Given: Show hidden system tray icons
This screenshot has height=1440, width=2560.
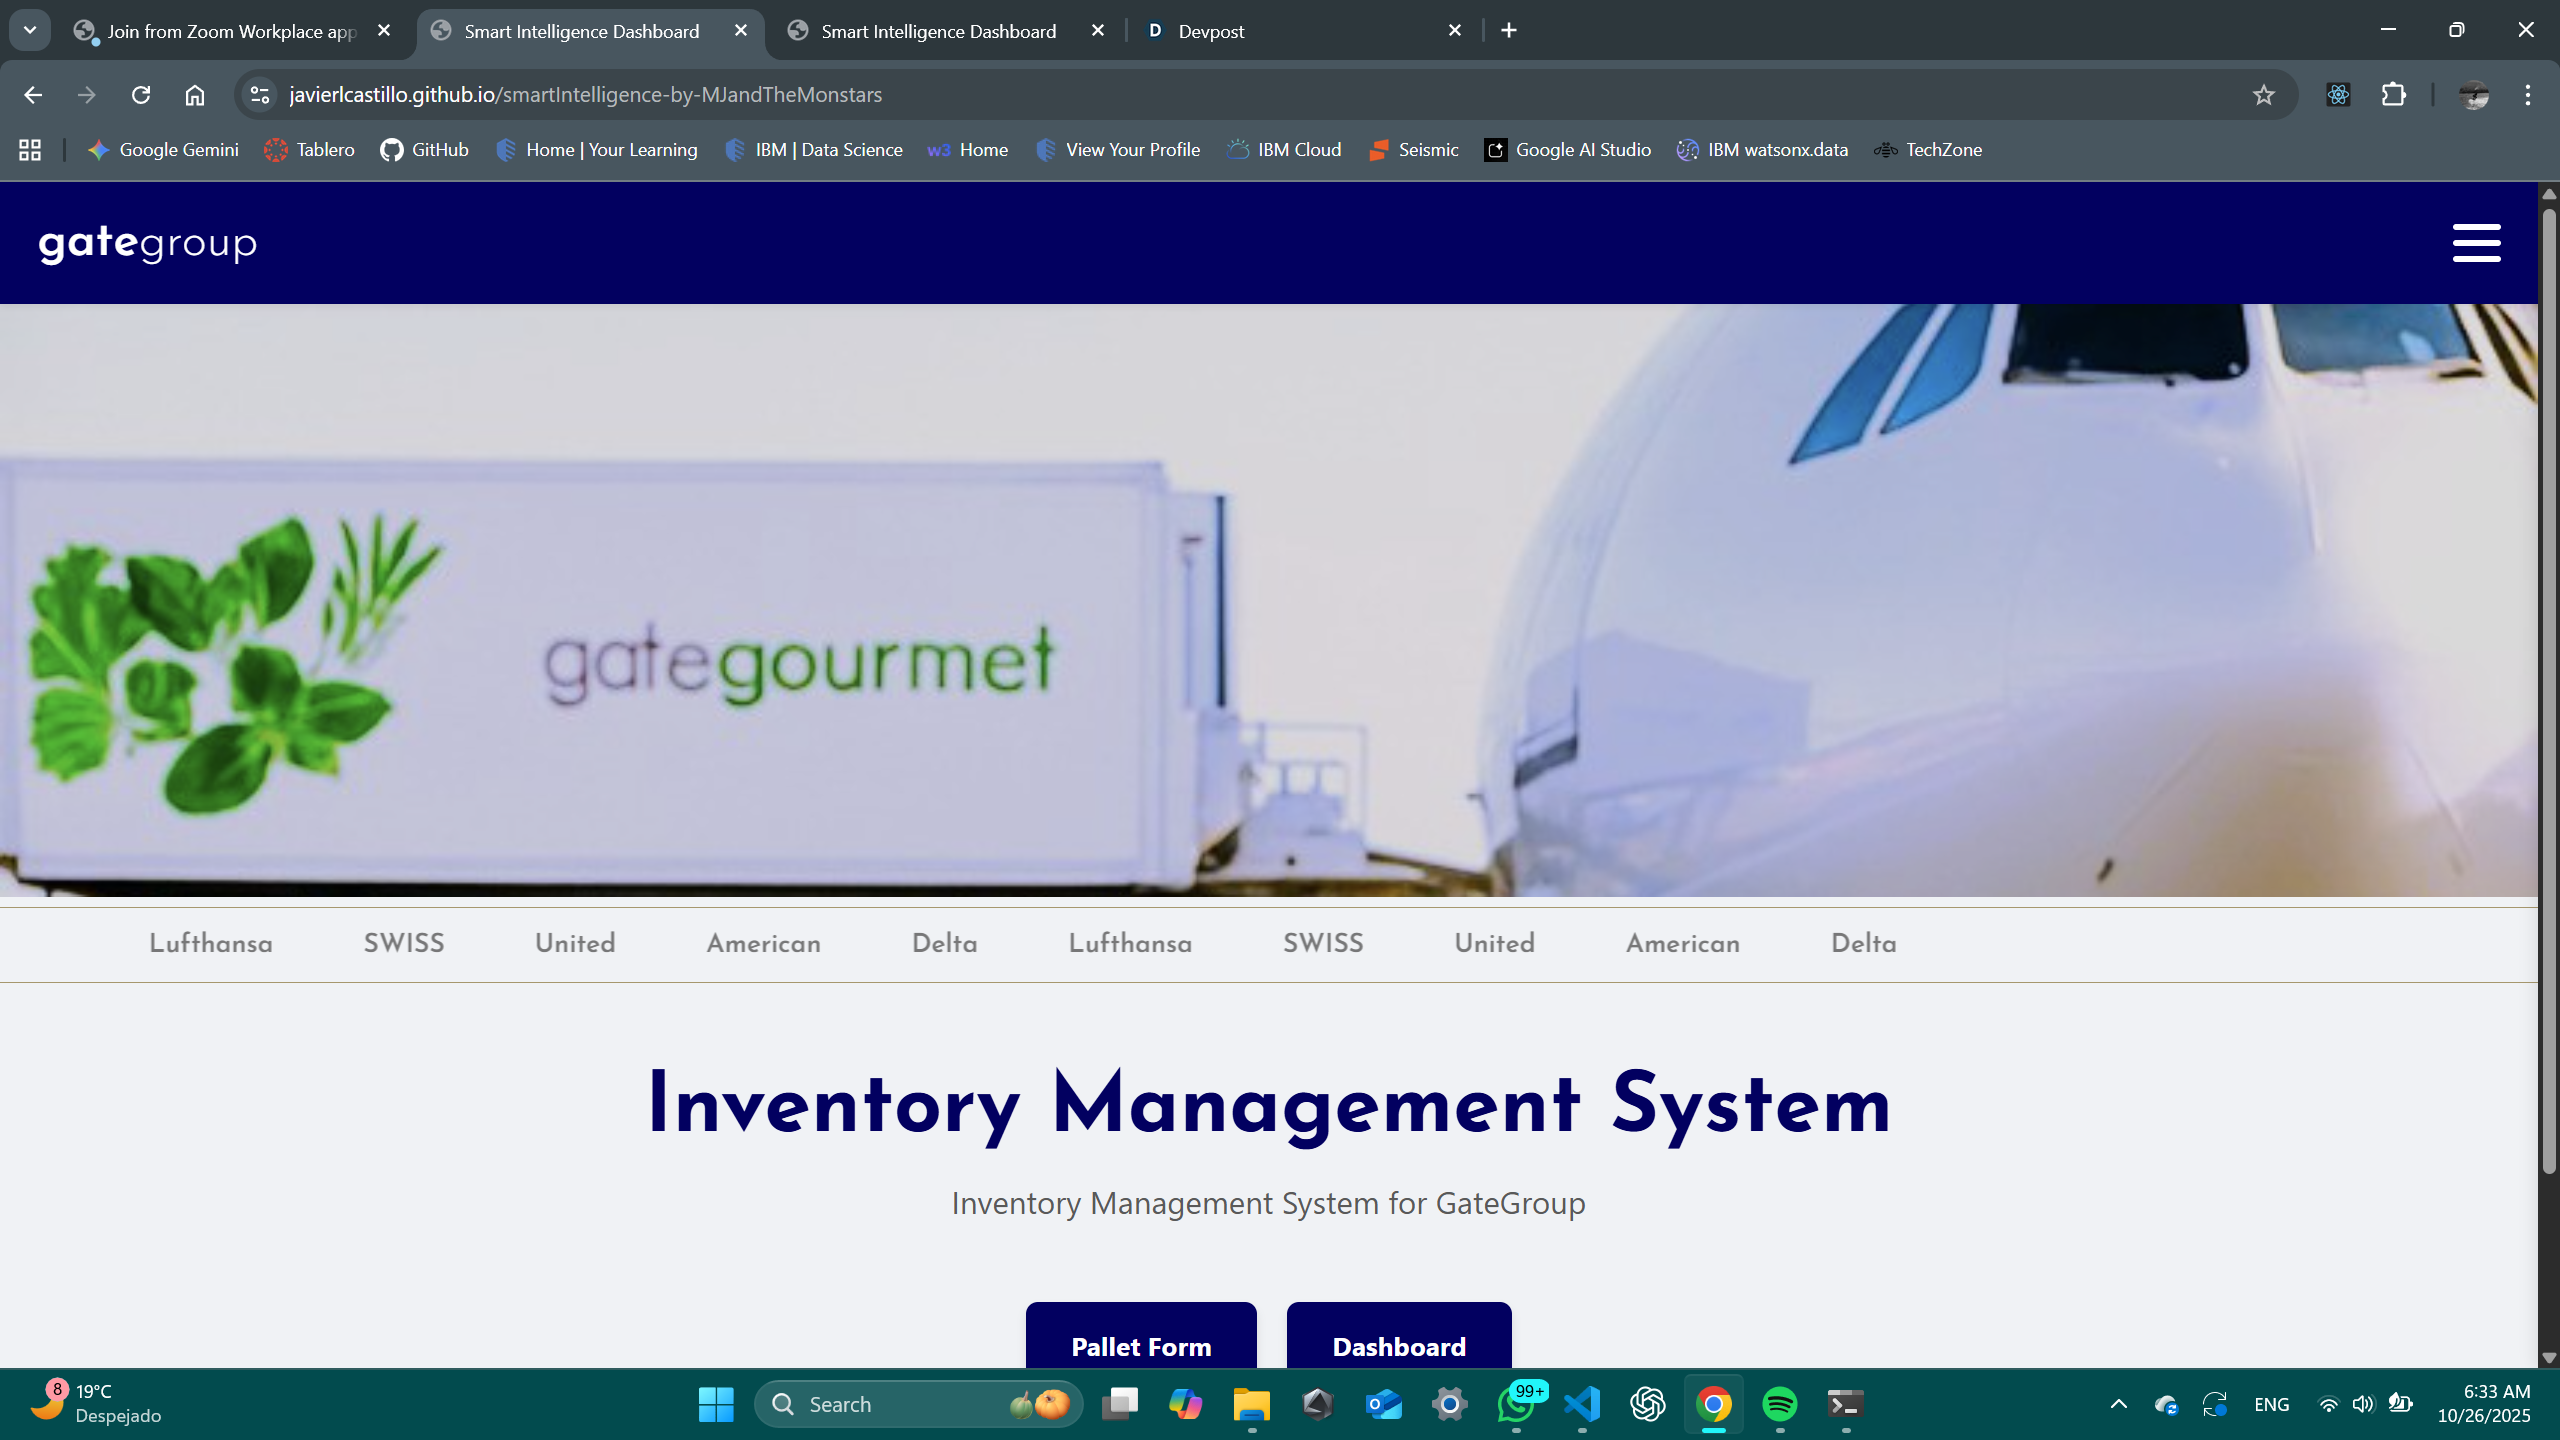Looking at the screenshot, I should pyautogui.click(x=2118, y=1404).
